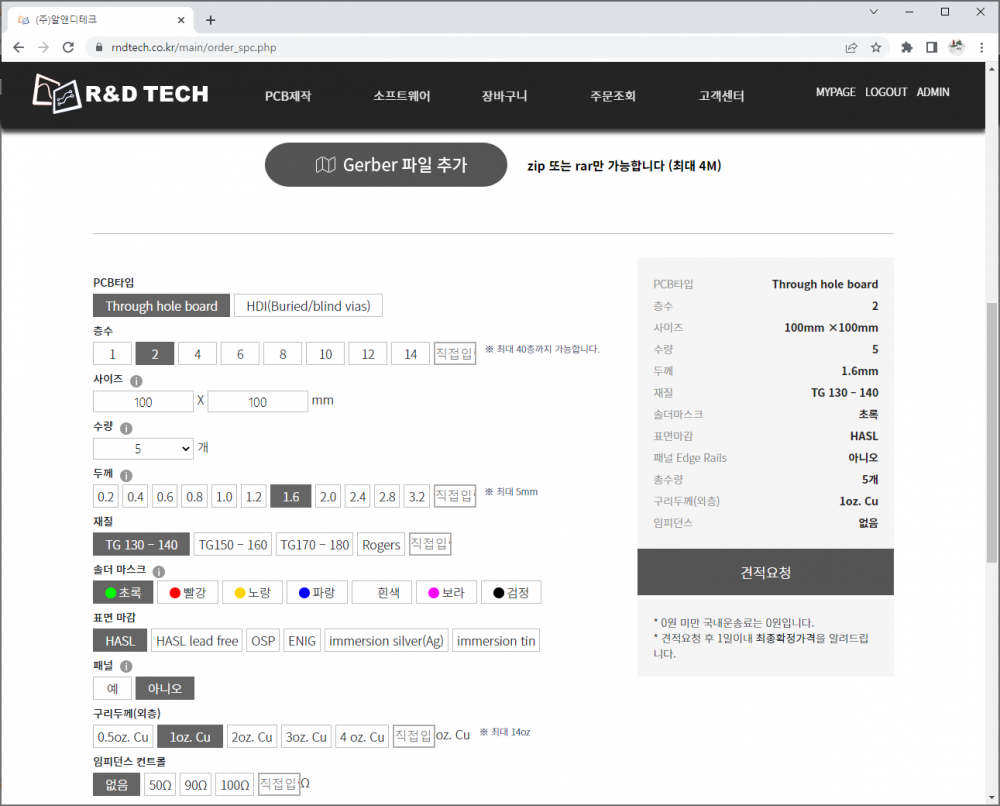Bookmark this page with star icon

point(876,47)
